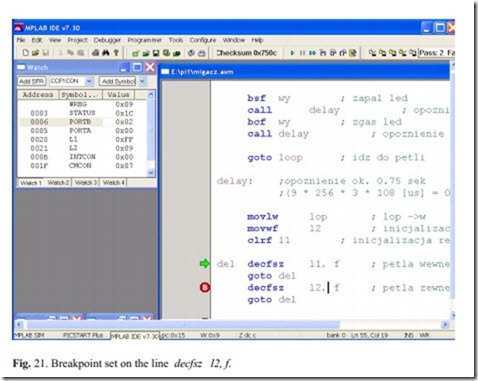
Task: Click the horizontal scrollbar thumb
Action: pyautogui.click(x=183, y=324)
